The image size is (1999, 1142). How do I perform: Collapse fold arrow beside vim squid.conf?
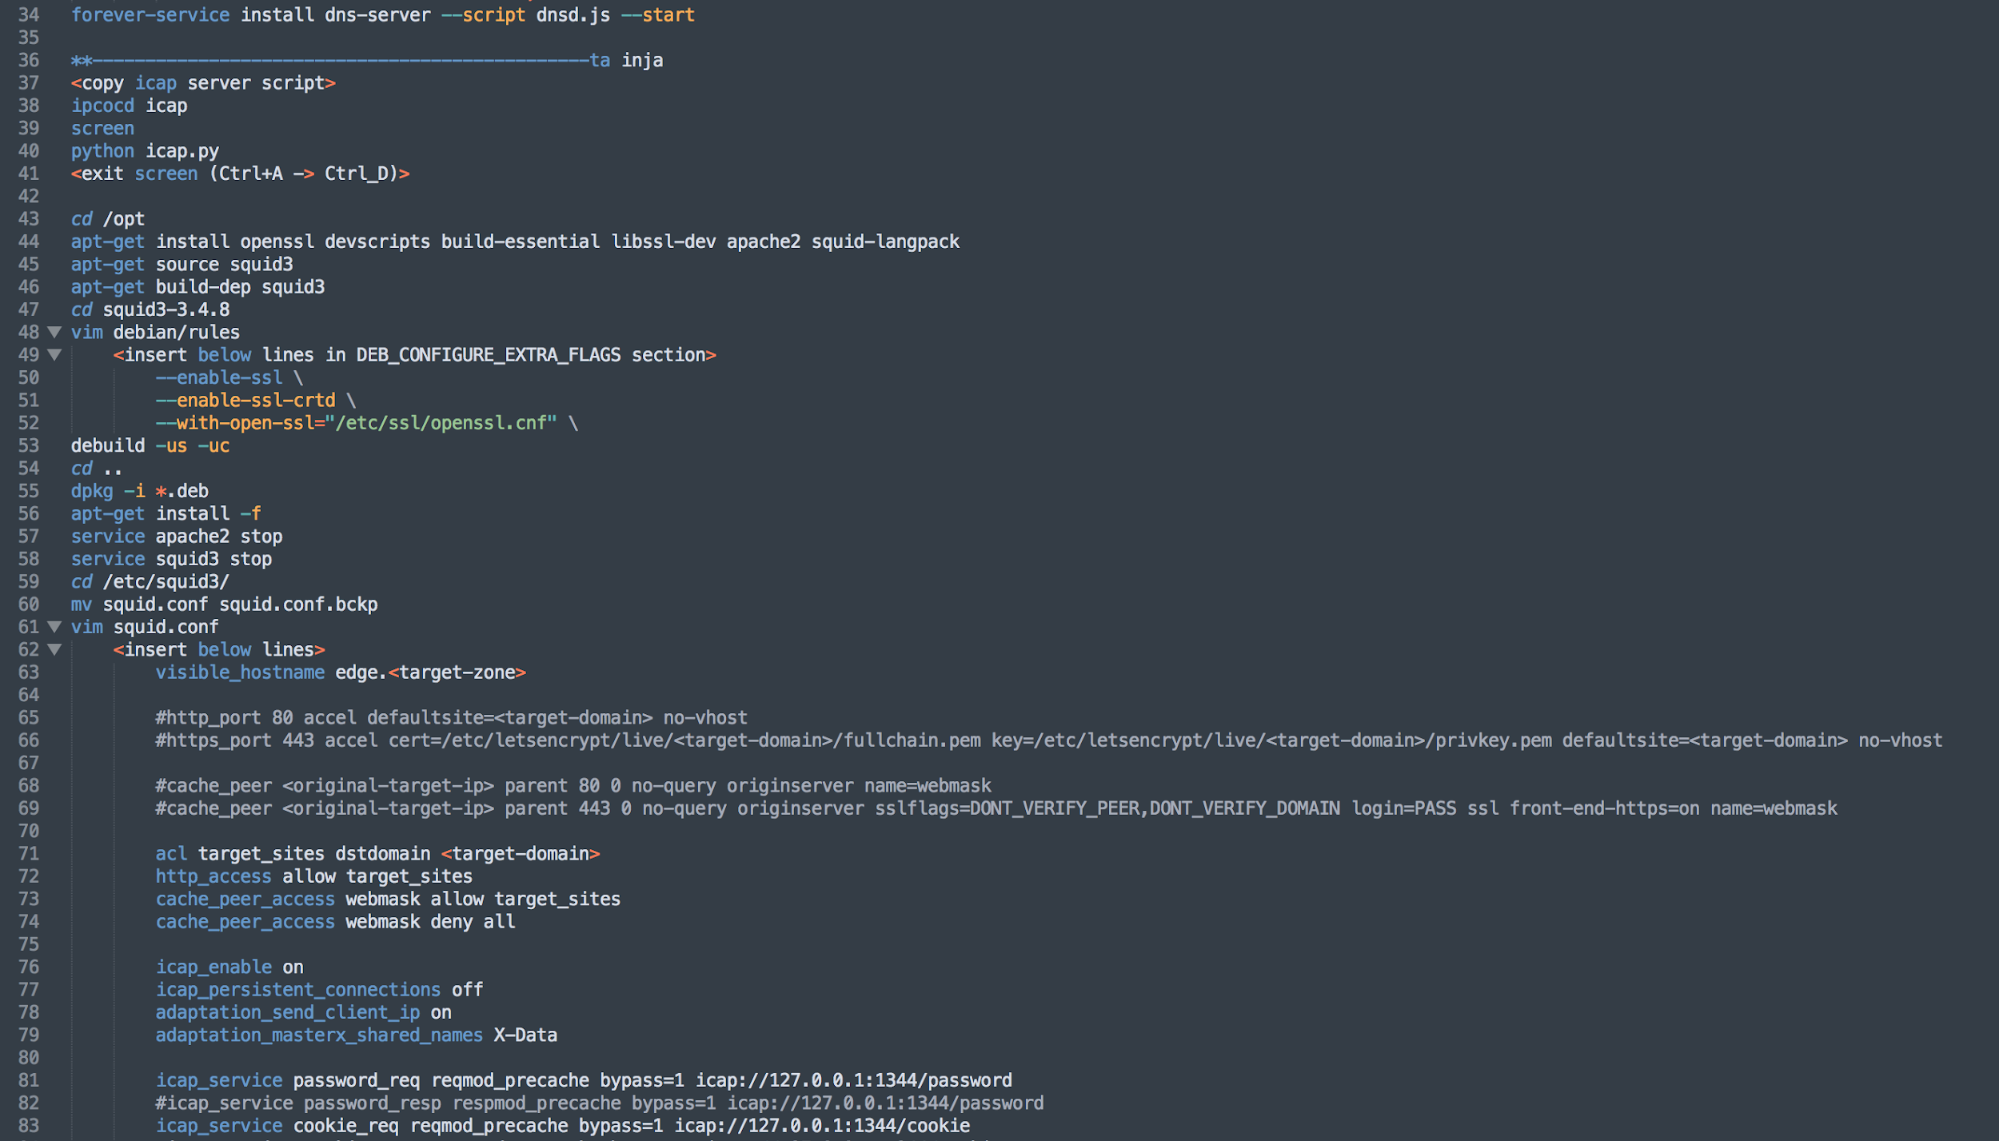[55, 627]
